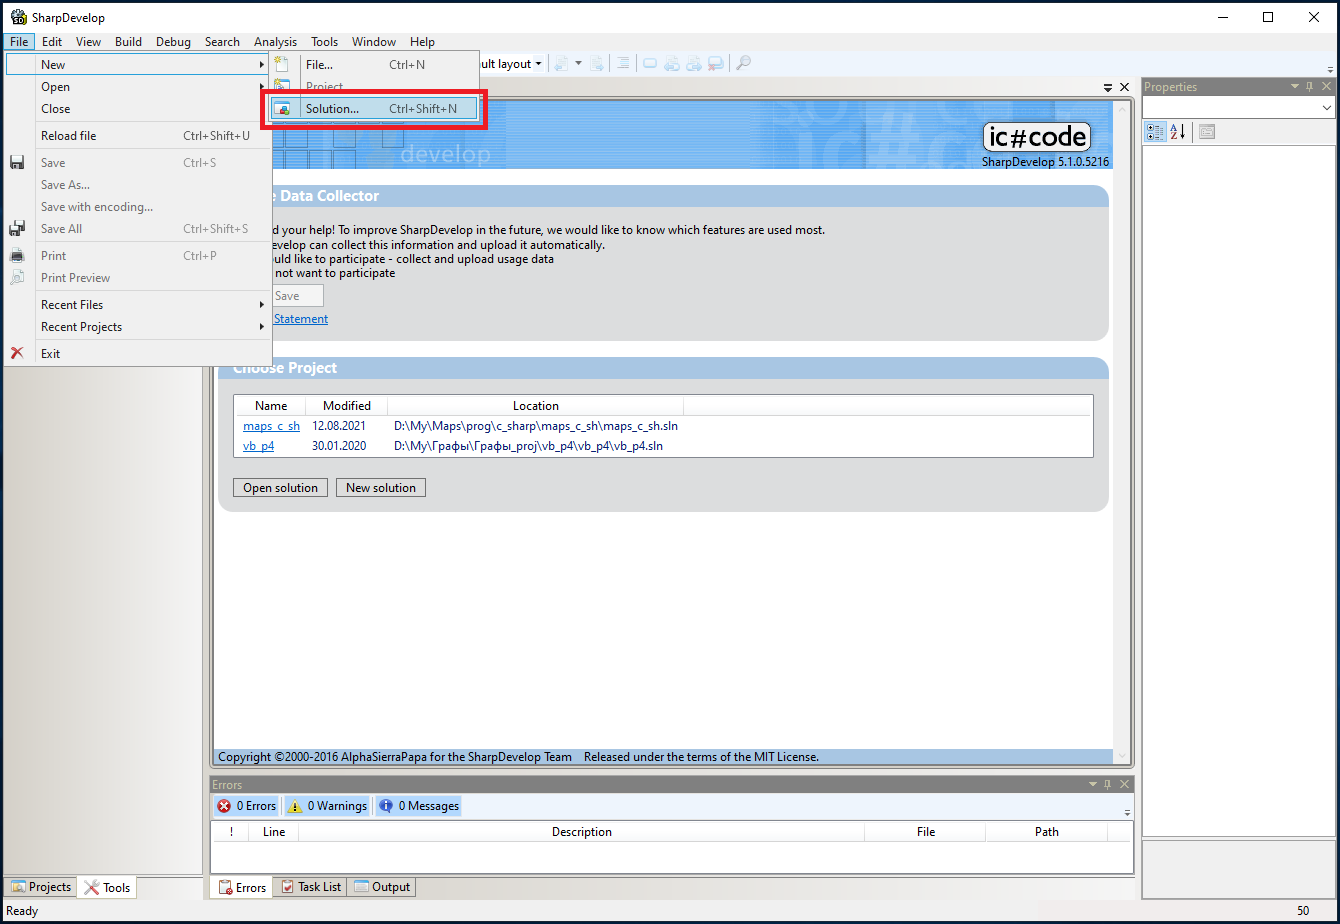Click the Location column header

pyautogui.click(x=536, y=406)
